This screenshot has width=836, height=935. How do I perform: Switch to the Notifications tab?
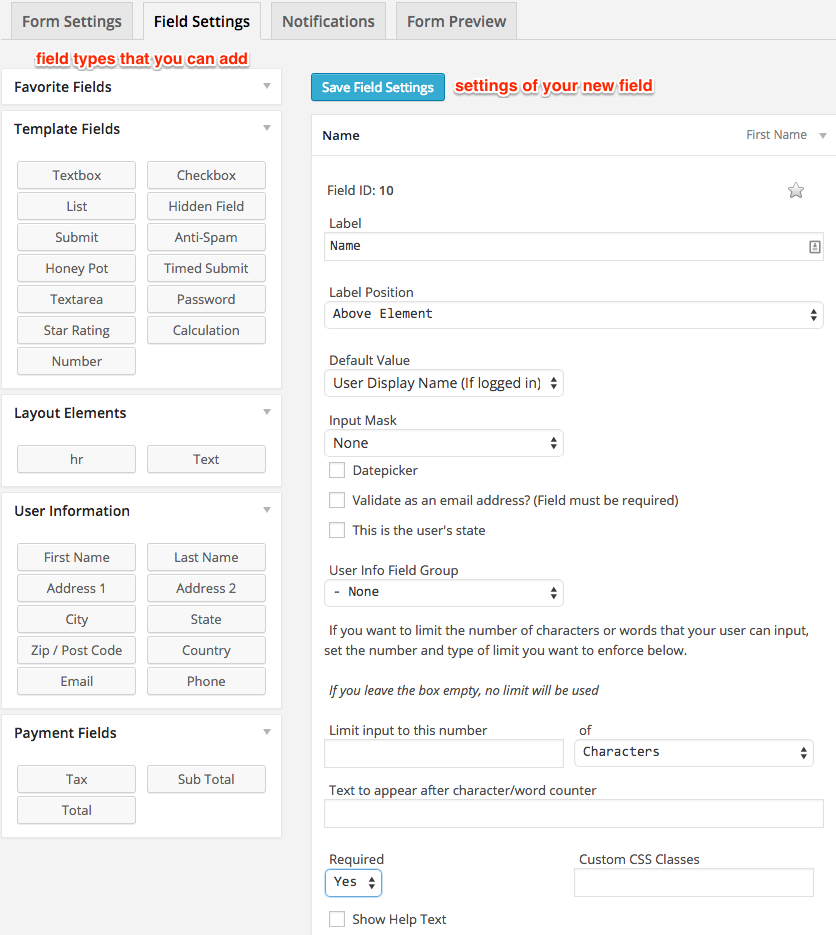click(329, 21)
